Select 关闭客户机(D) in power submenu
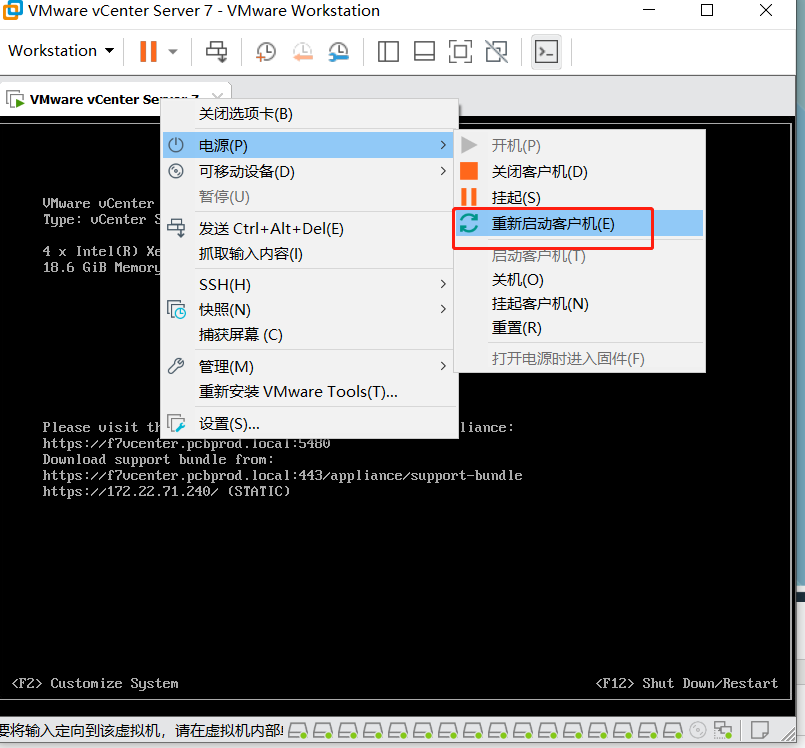The image size is (805, 748). pyautogui.click(x=580, y=171)
